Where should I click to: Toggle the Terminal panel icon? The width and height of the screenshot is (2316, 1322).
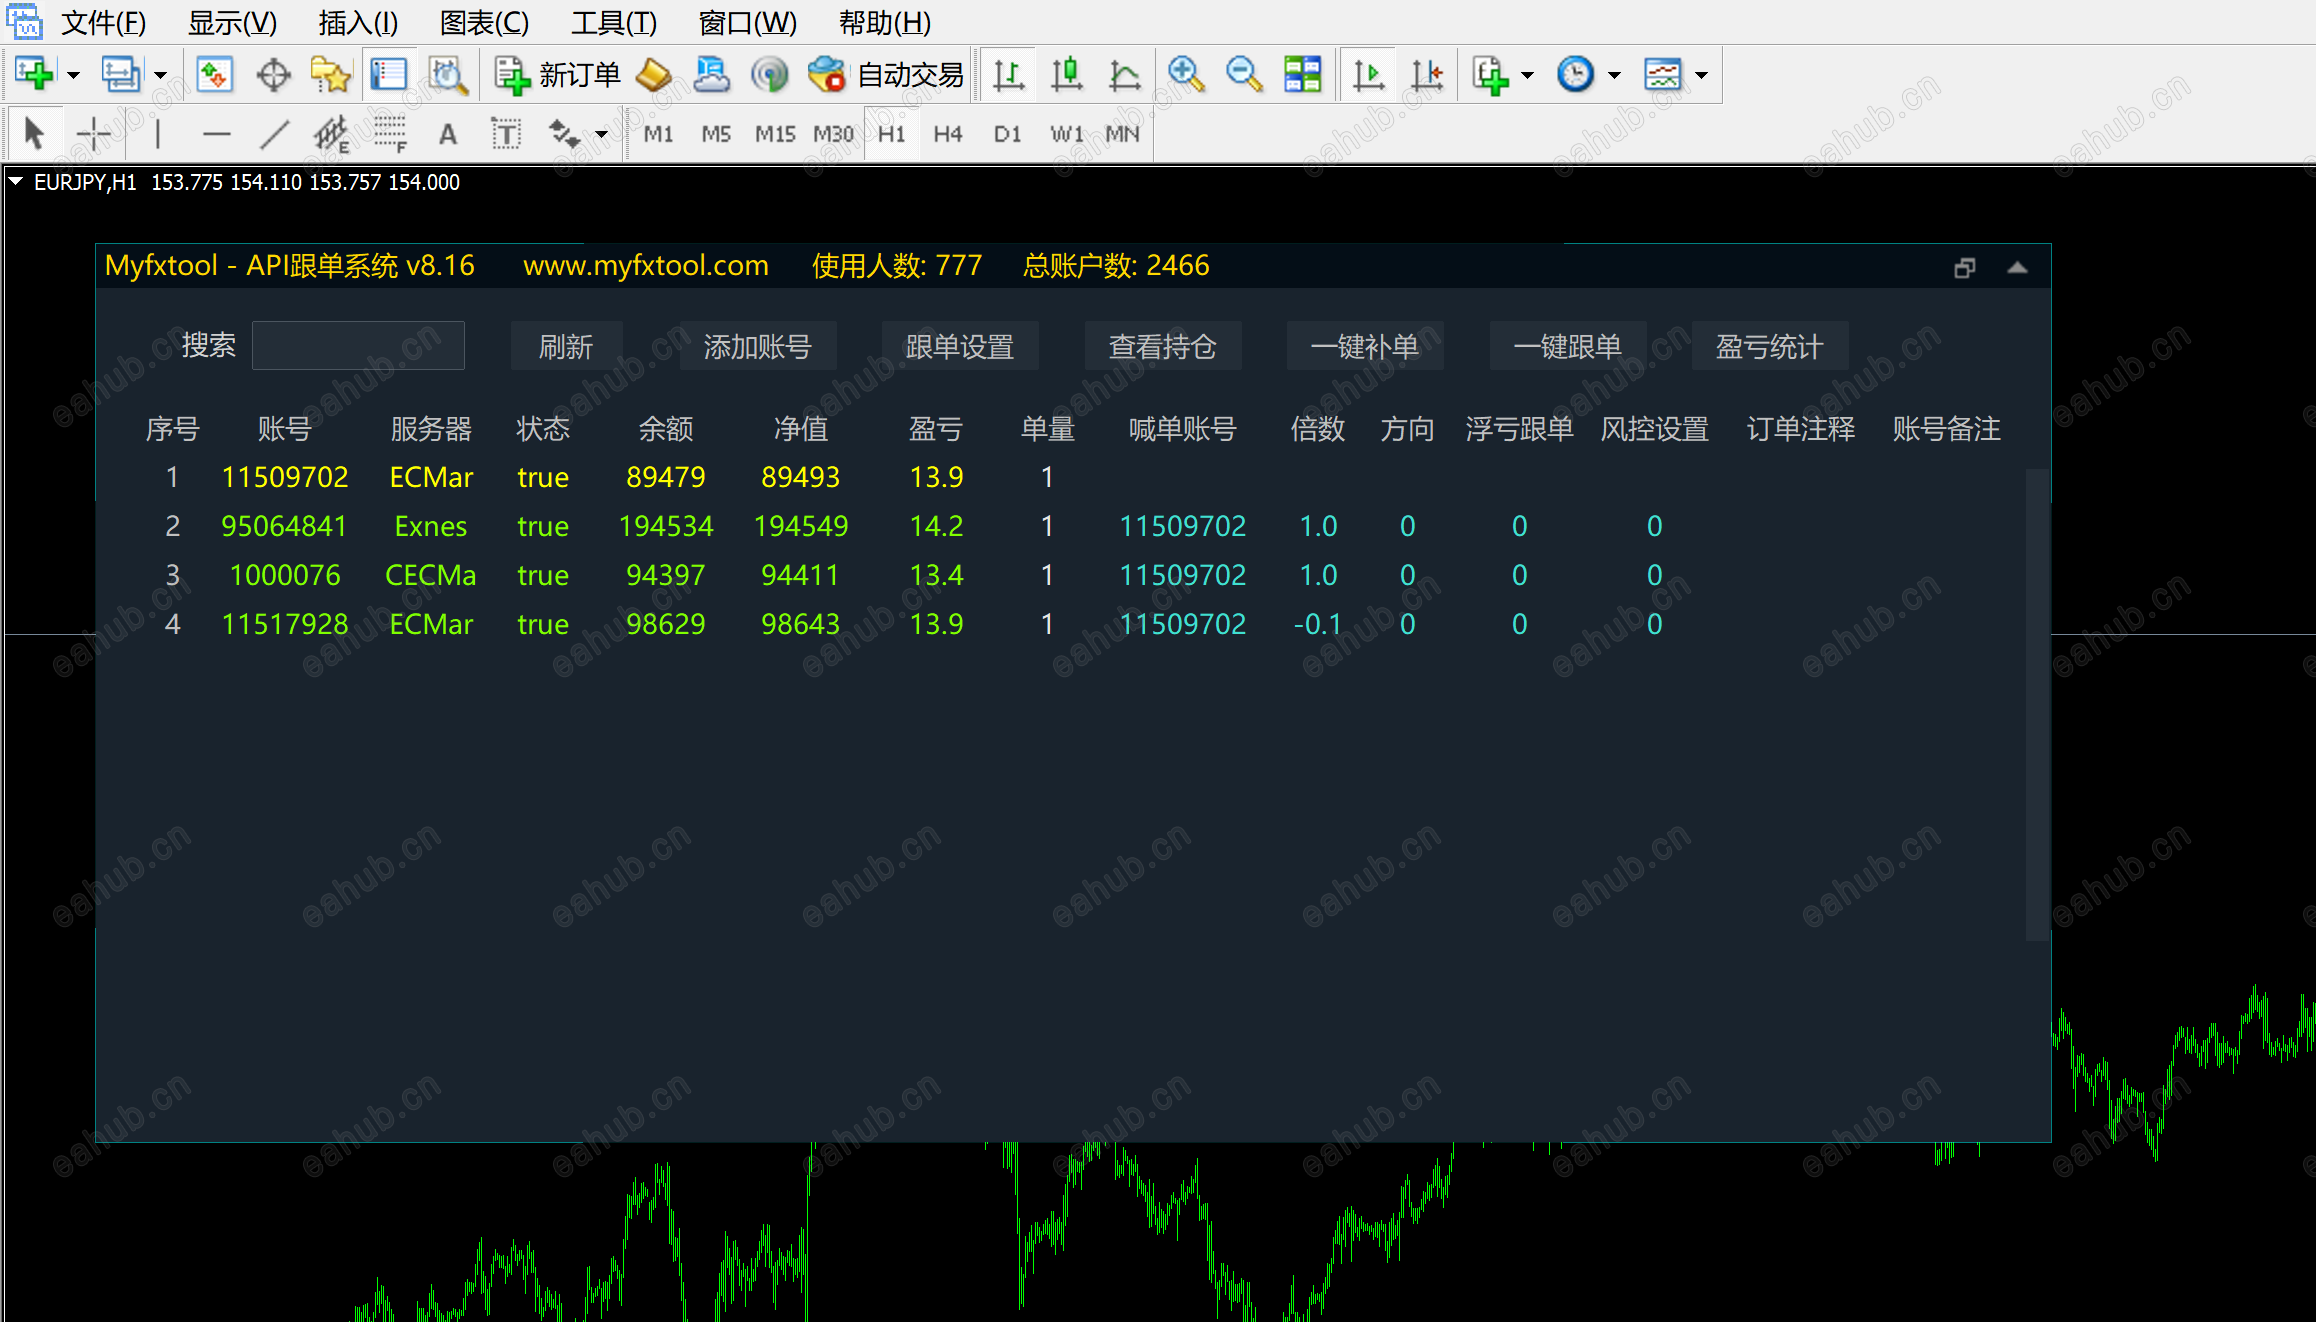pyautogui.click(x=389, y=74)
